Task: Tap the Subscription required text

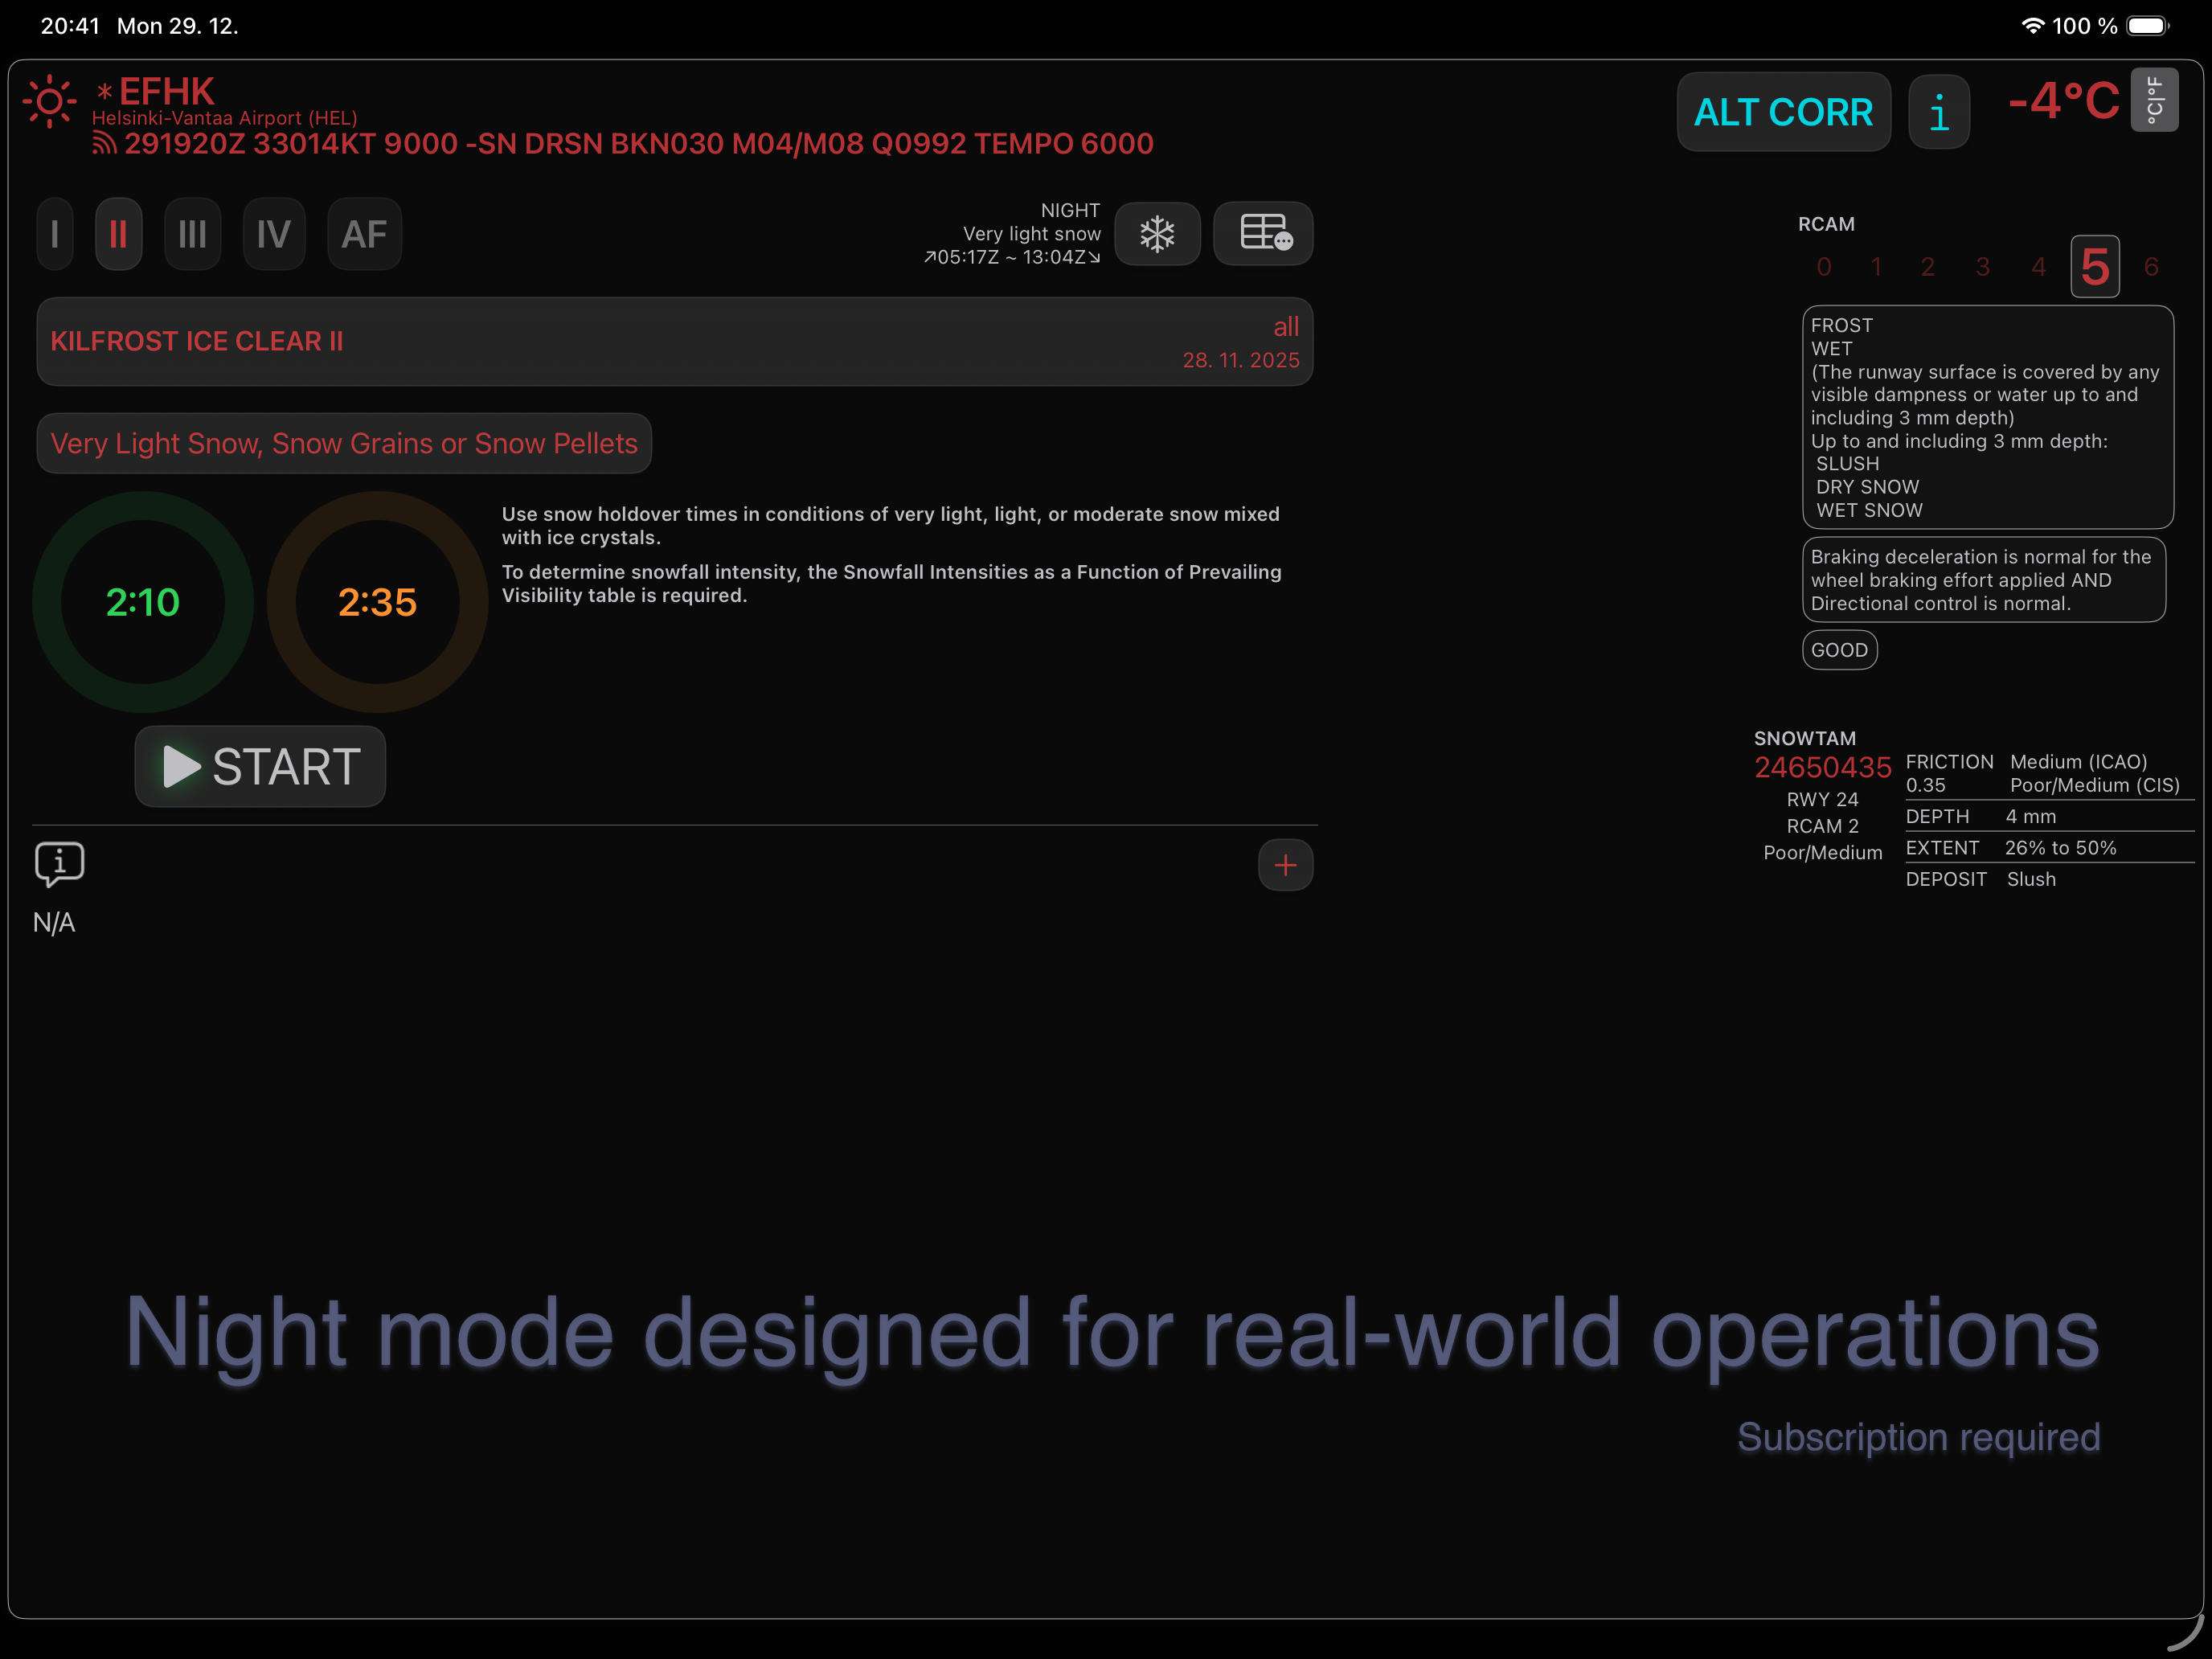Action: pos(1918,1437)
